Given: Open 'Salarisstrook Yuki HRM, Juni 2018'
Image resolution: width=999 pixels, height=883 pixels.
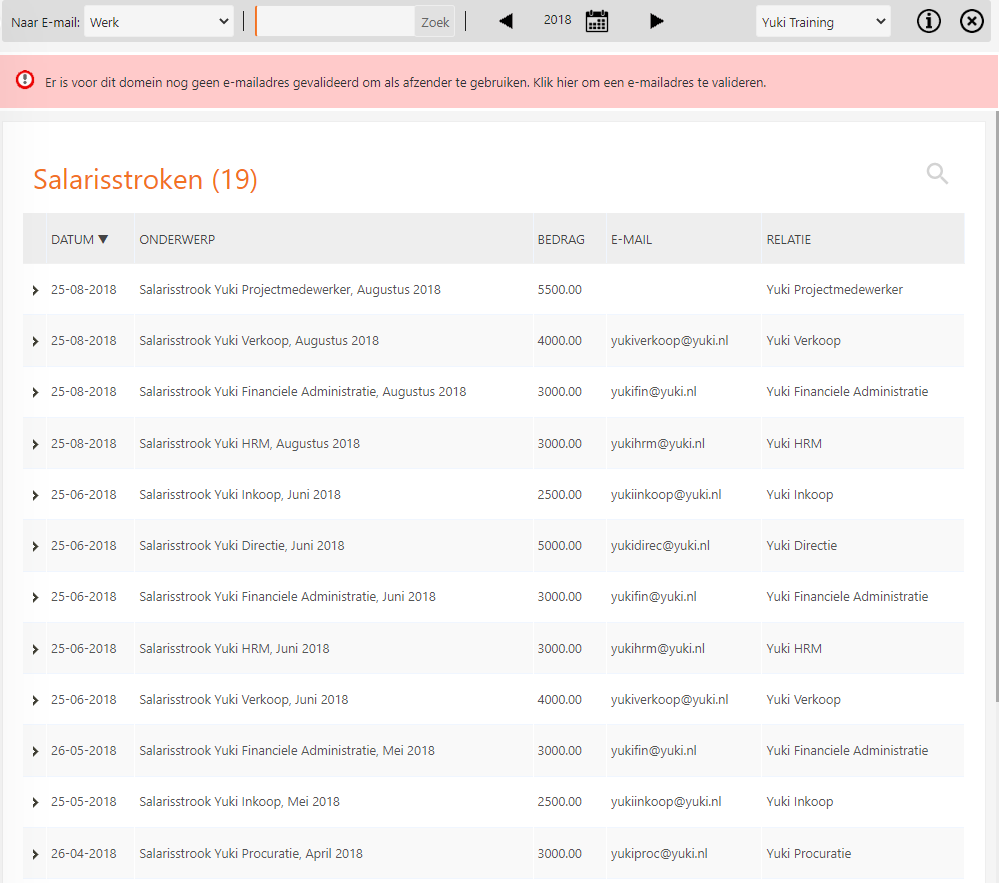Looking at the screenshot, I should 234,649.
